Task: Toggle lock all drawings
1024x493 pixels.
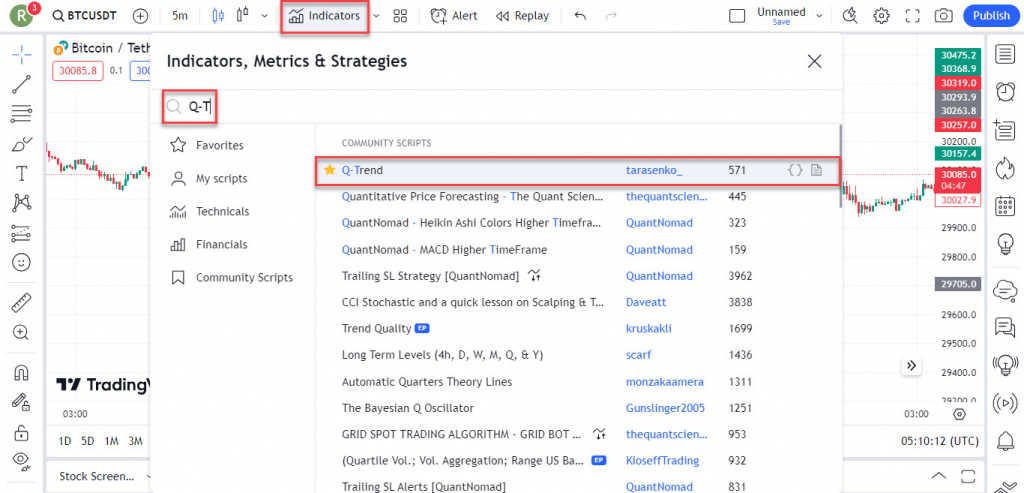Action: pos(22,432)
